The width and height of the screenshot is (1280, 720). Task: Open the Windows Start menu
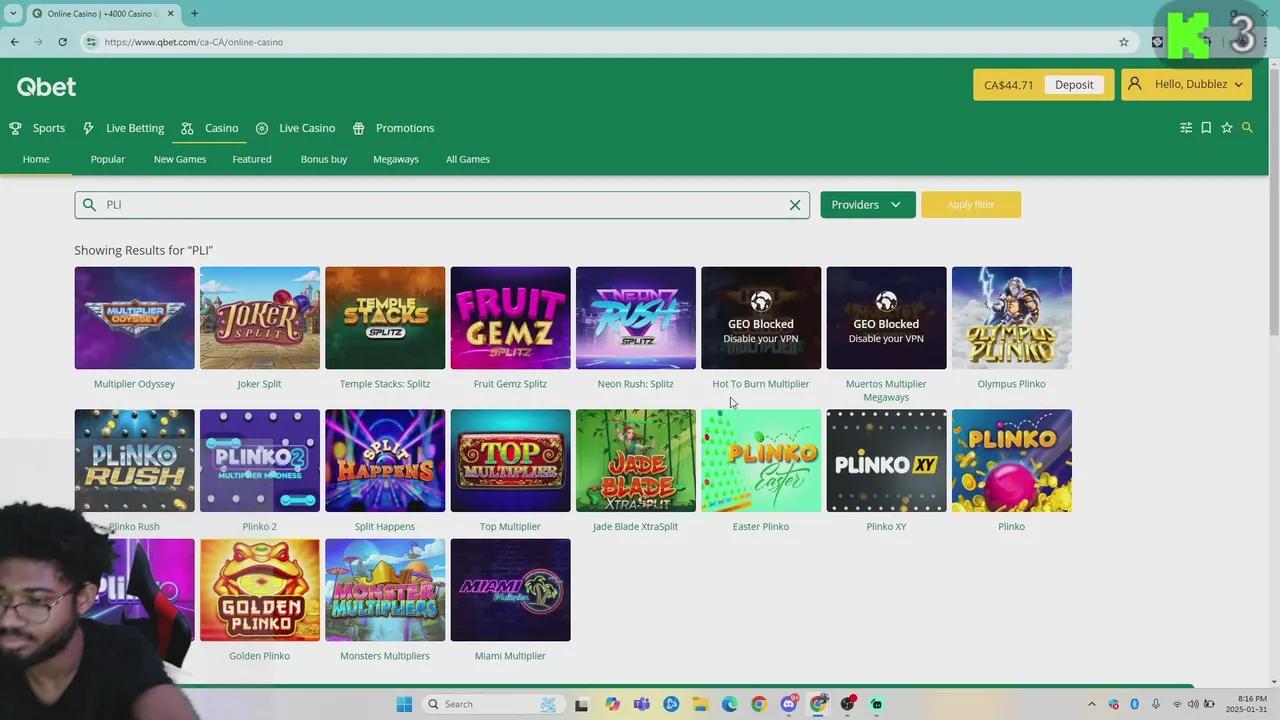point(404,704)
